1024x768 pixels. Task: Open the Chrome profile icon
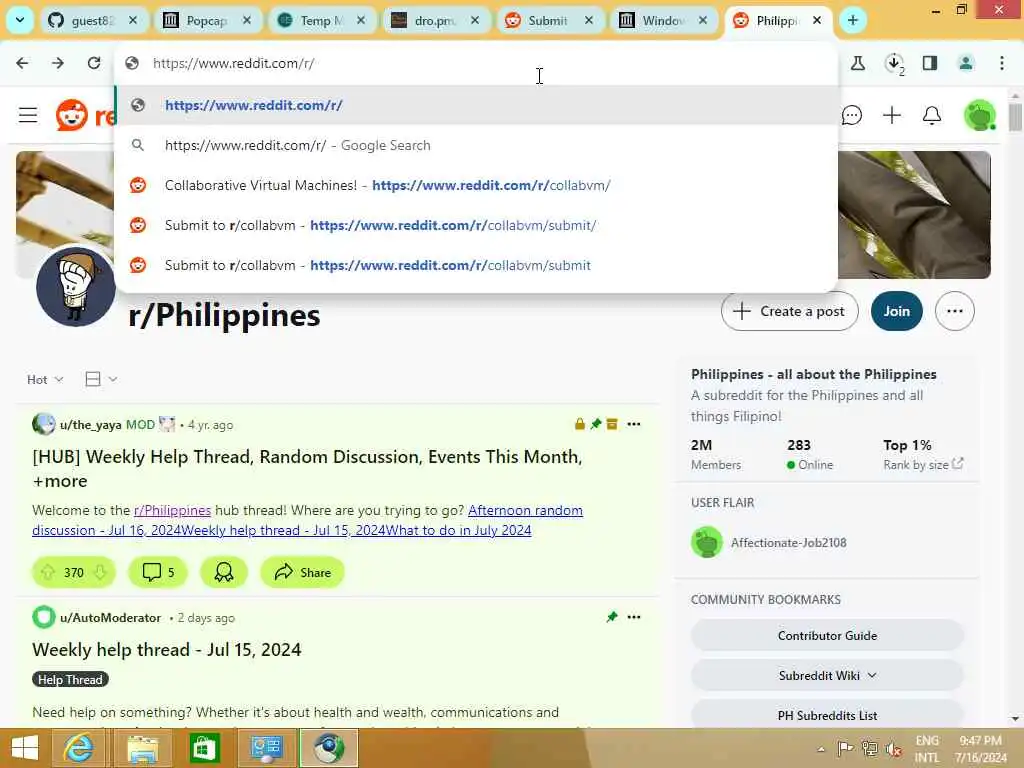click(966, 63)
